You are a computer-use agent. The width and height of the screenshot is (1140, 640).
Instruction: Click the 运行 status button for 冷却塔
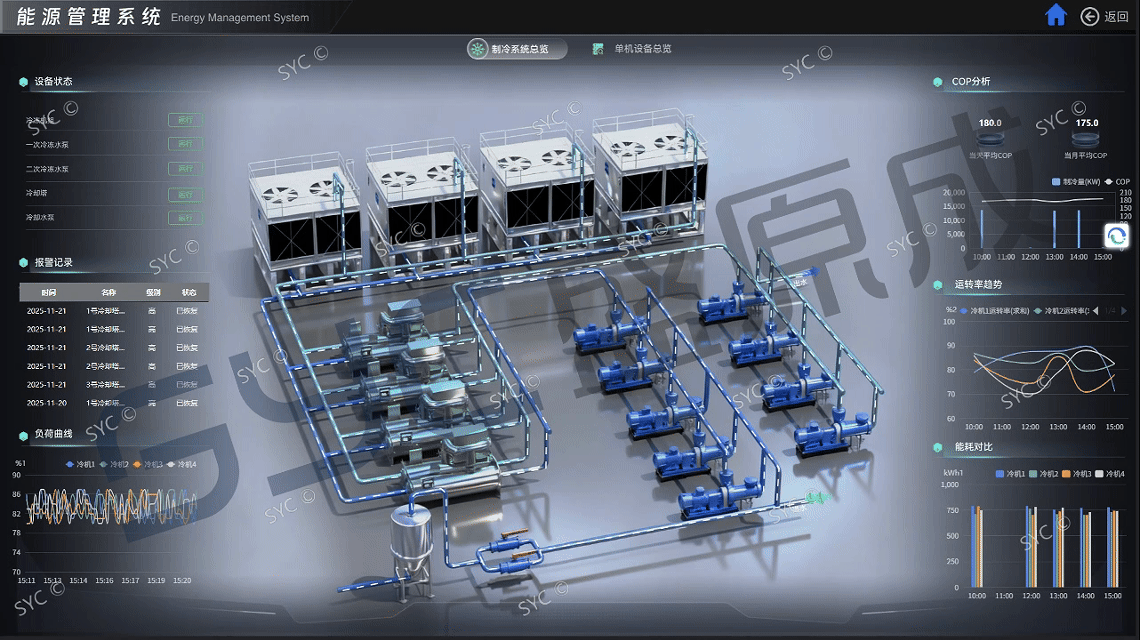184,193
